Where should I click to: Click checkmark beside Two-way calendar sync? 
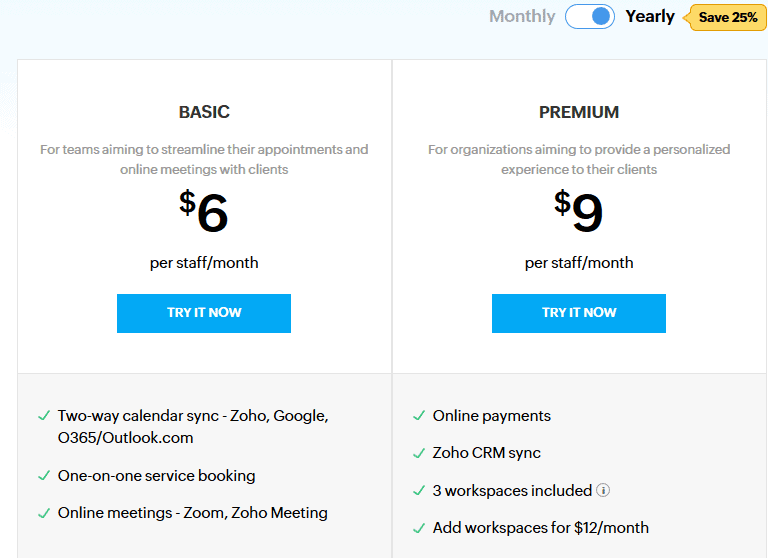point(43,415)
